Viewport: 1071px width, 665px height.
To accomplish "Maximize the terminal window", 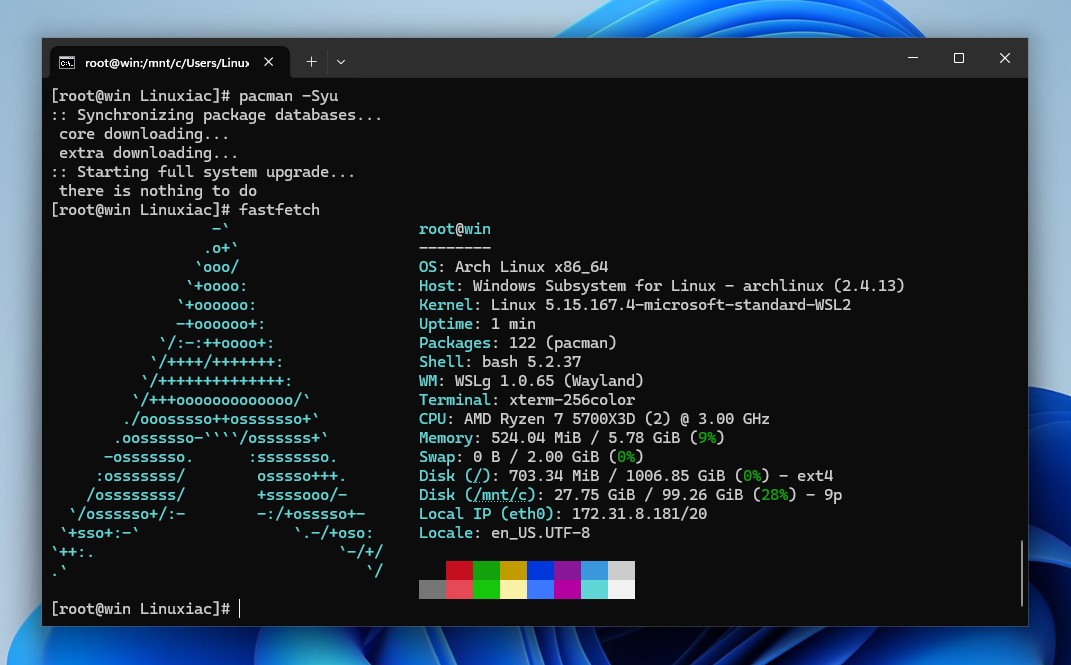I will pyautogui.click(x=959, y=58).
